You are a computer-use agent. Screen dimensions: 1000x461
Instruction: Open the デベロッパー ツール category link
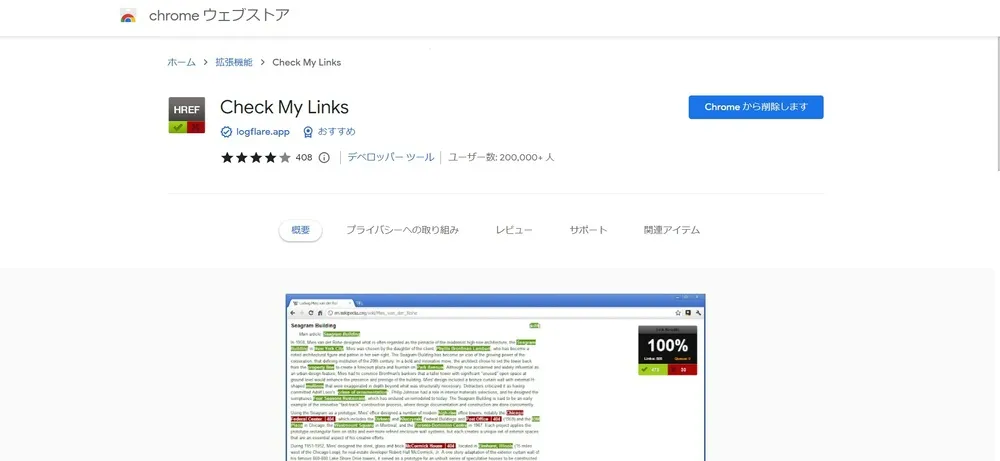tap(390, 157)
